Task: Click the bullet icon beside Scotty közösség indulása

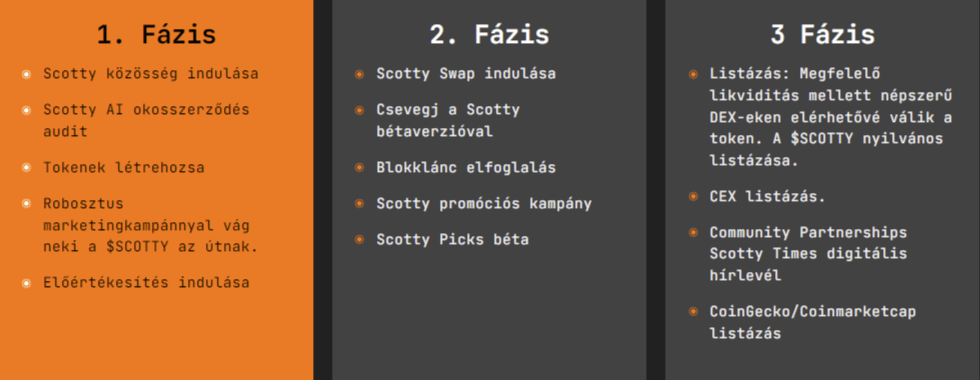Action: tap(26, 74)
